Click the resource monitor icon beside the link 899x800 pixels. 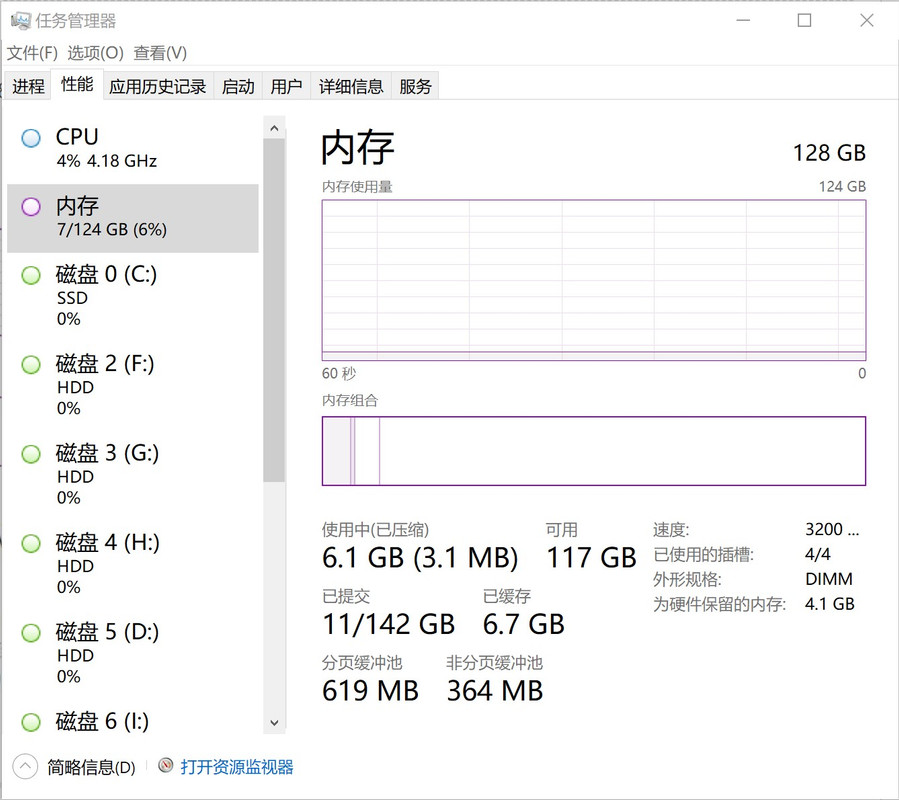tap(166, 765)
